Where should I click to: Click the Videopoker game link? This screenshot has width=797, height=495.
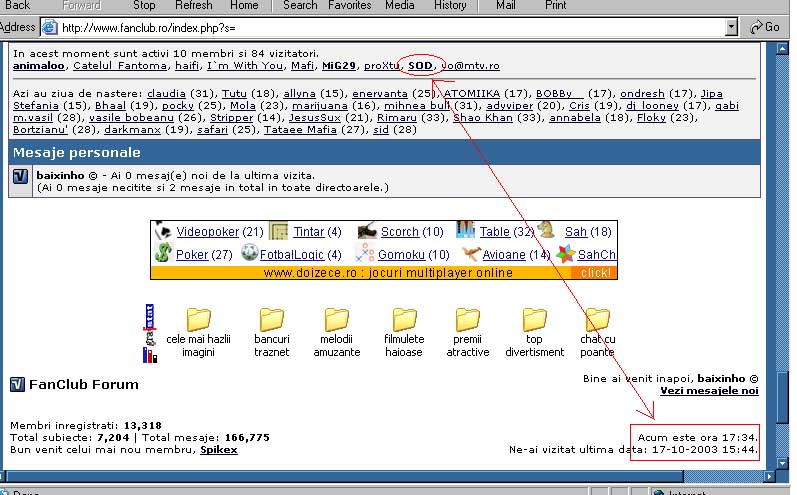208,232
